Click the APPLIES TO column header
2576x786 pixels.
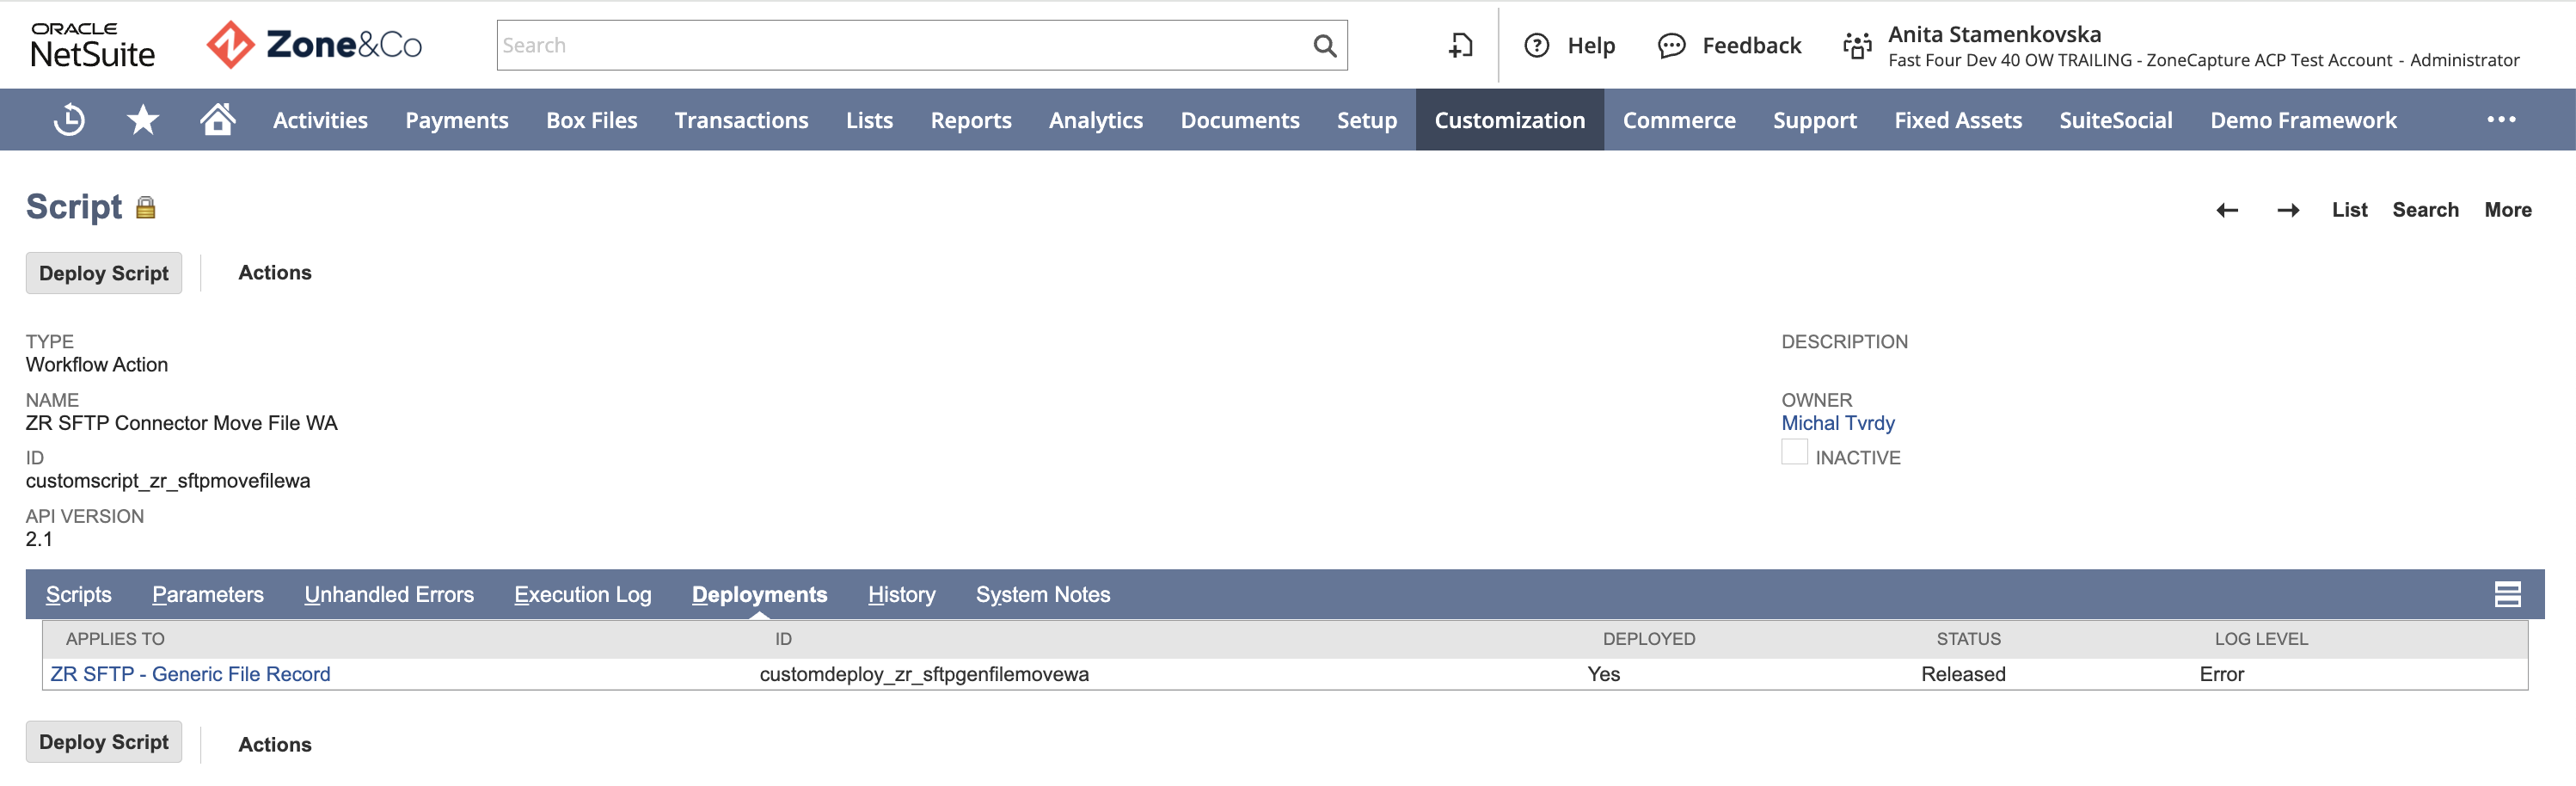tap(115, 639)
